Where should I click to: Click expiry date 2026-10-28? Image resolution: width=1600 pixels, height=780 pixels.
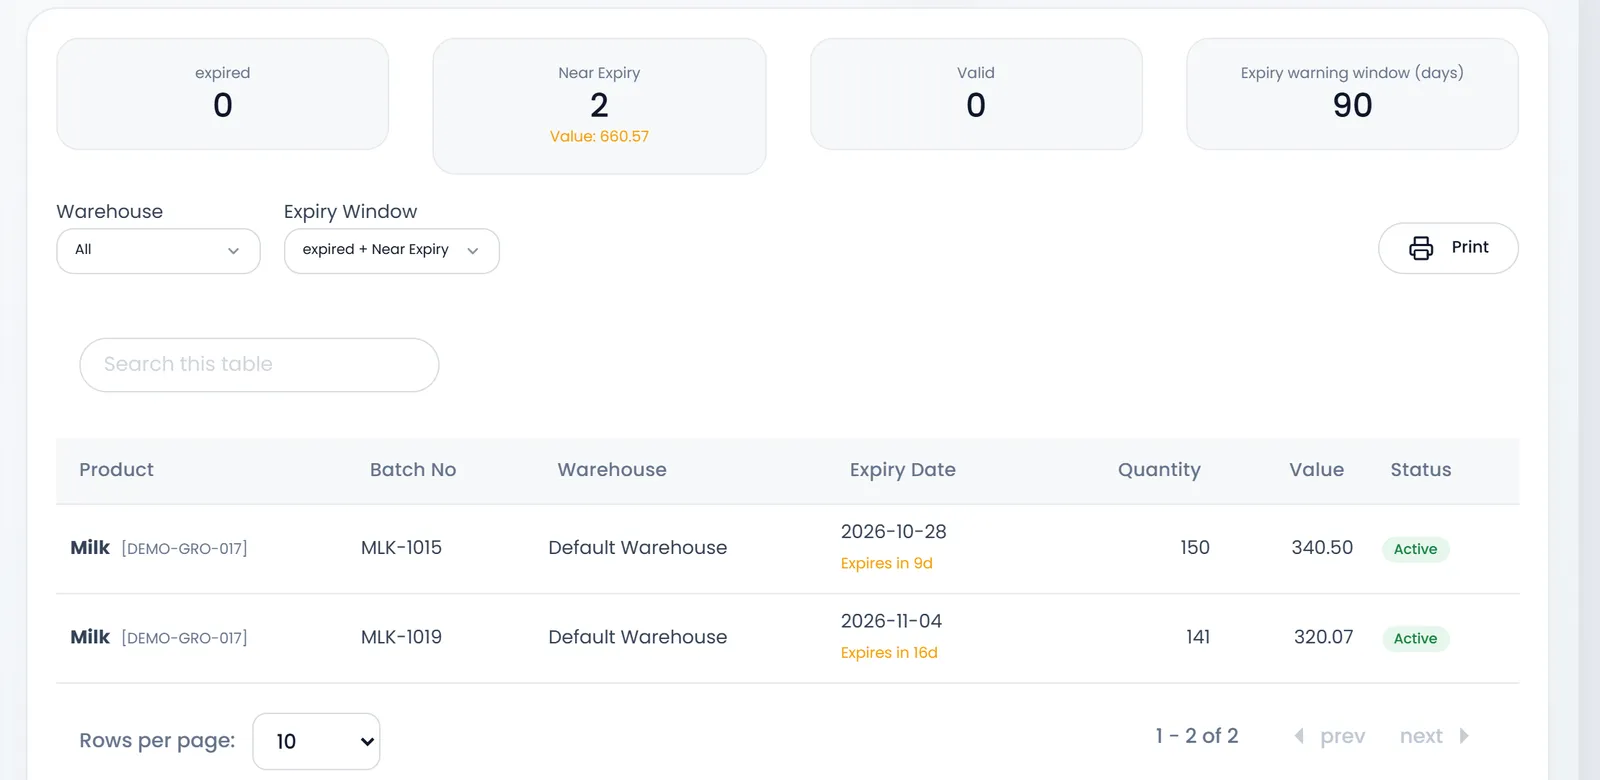pyautogui.click(x=893, y=532)
